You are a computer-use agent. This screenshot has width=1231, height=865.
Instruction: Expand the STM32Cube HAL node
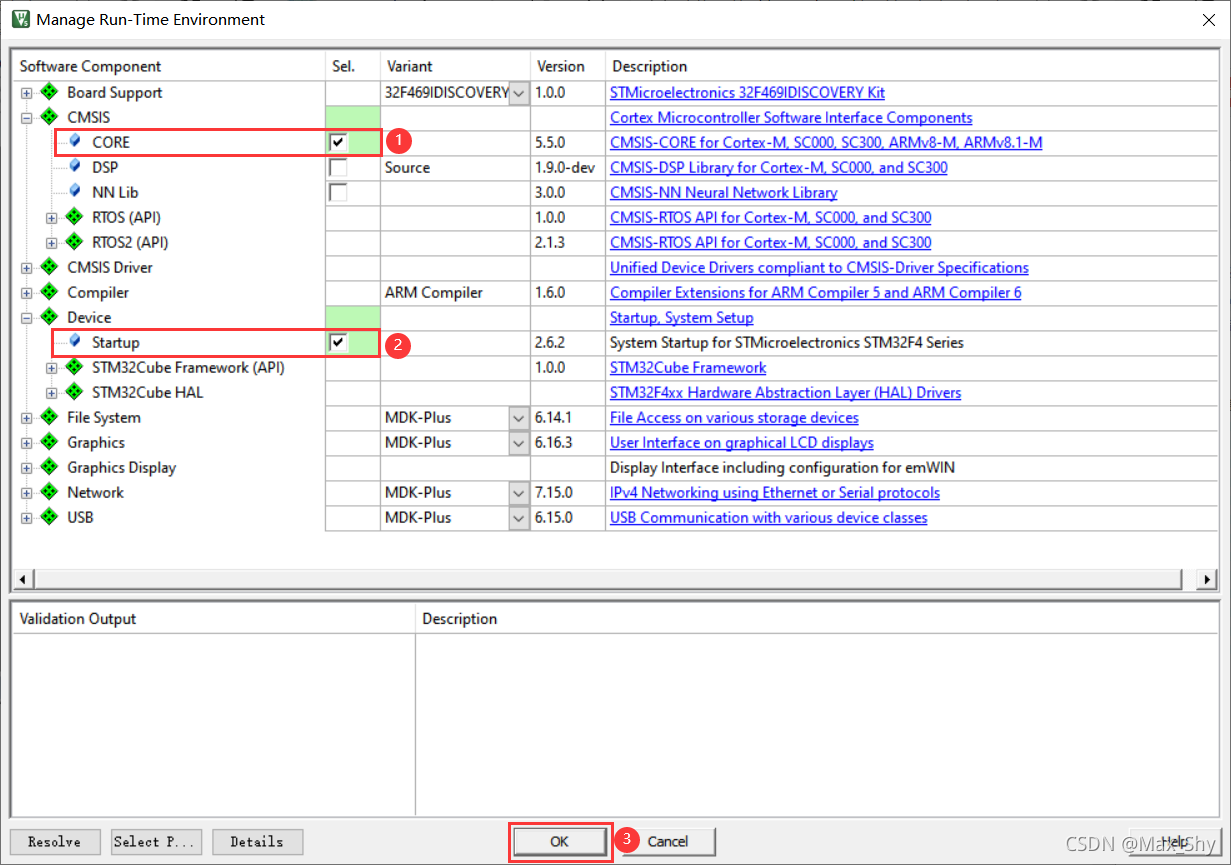pos(52,393)
